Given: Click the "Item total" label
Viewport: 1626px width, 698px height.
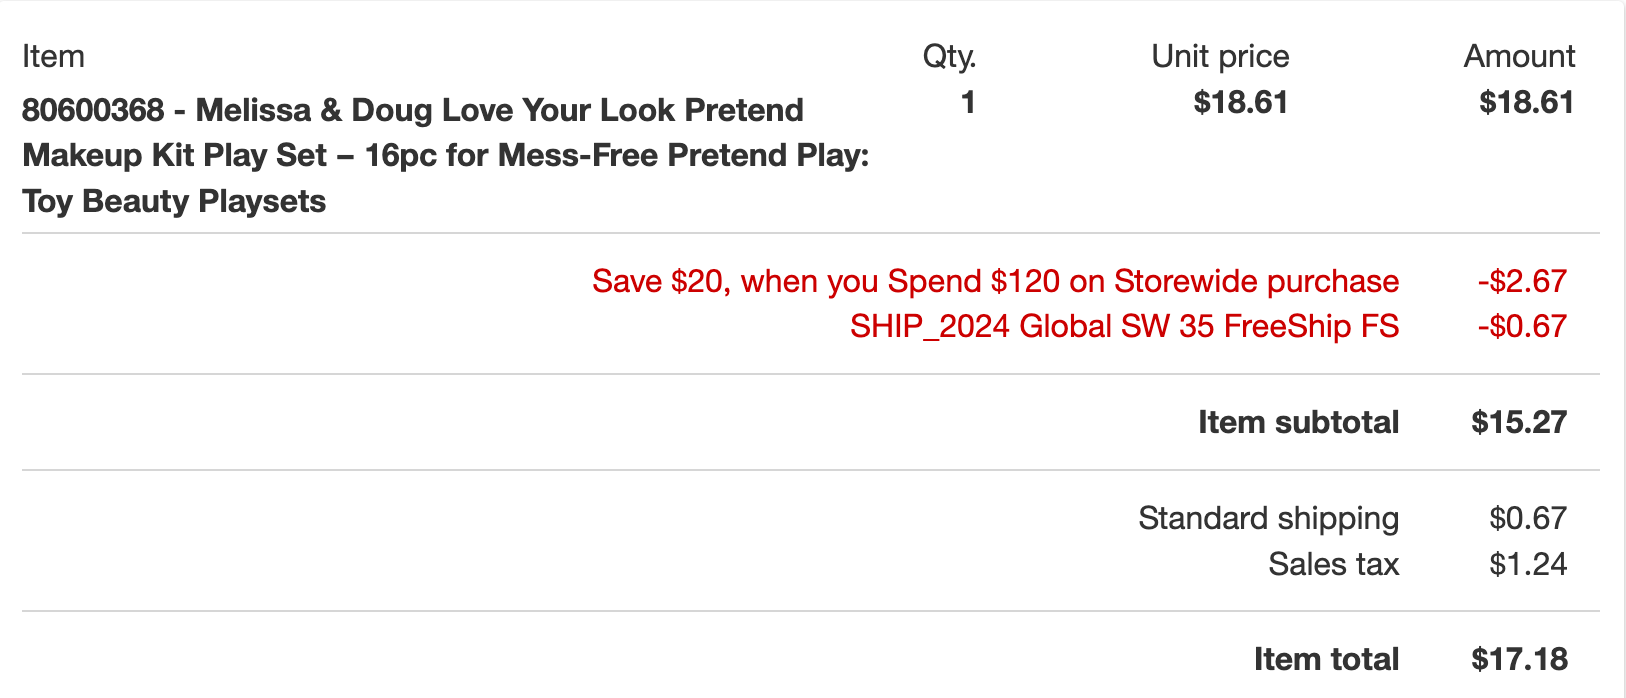Looking at the screenshot, I should point(1326,659).
